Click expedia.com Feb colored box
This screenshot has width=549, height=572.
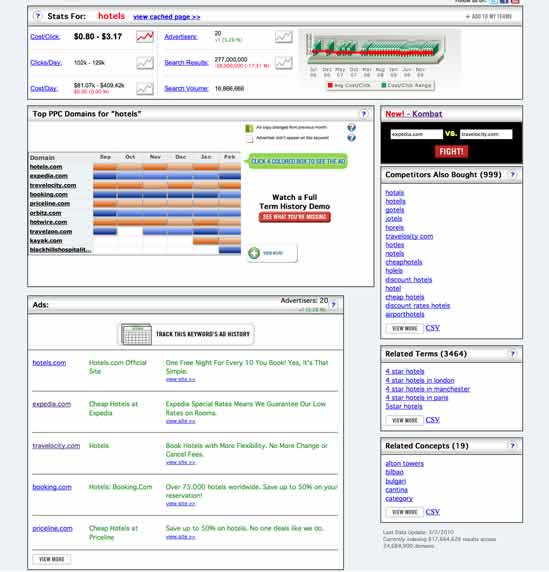pyautogui.click(x=230, y=176)
